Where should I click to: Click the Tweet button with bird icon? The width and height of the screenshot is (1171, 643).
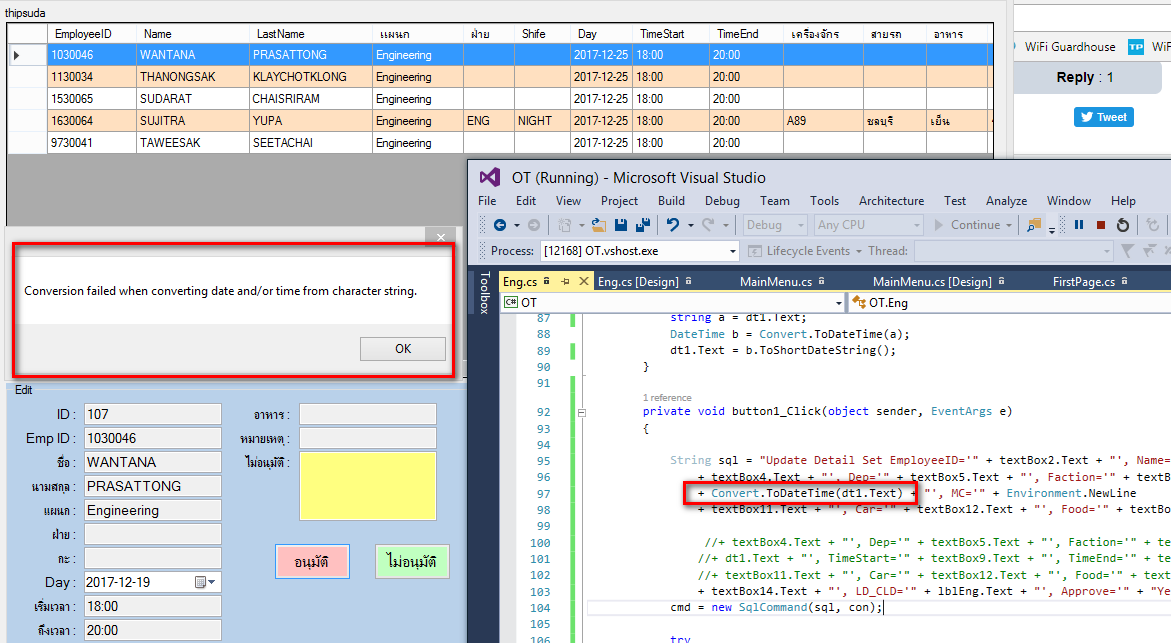click(x=1104, y=117)
